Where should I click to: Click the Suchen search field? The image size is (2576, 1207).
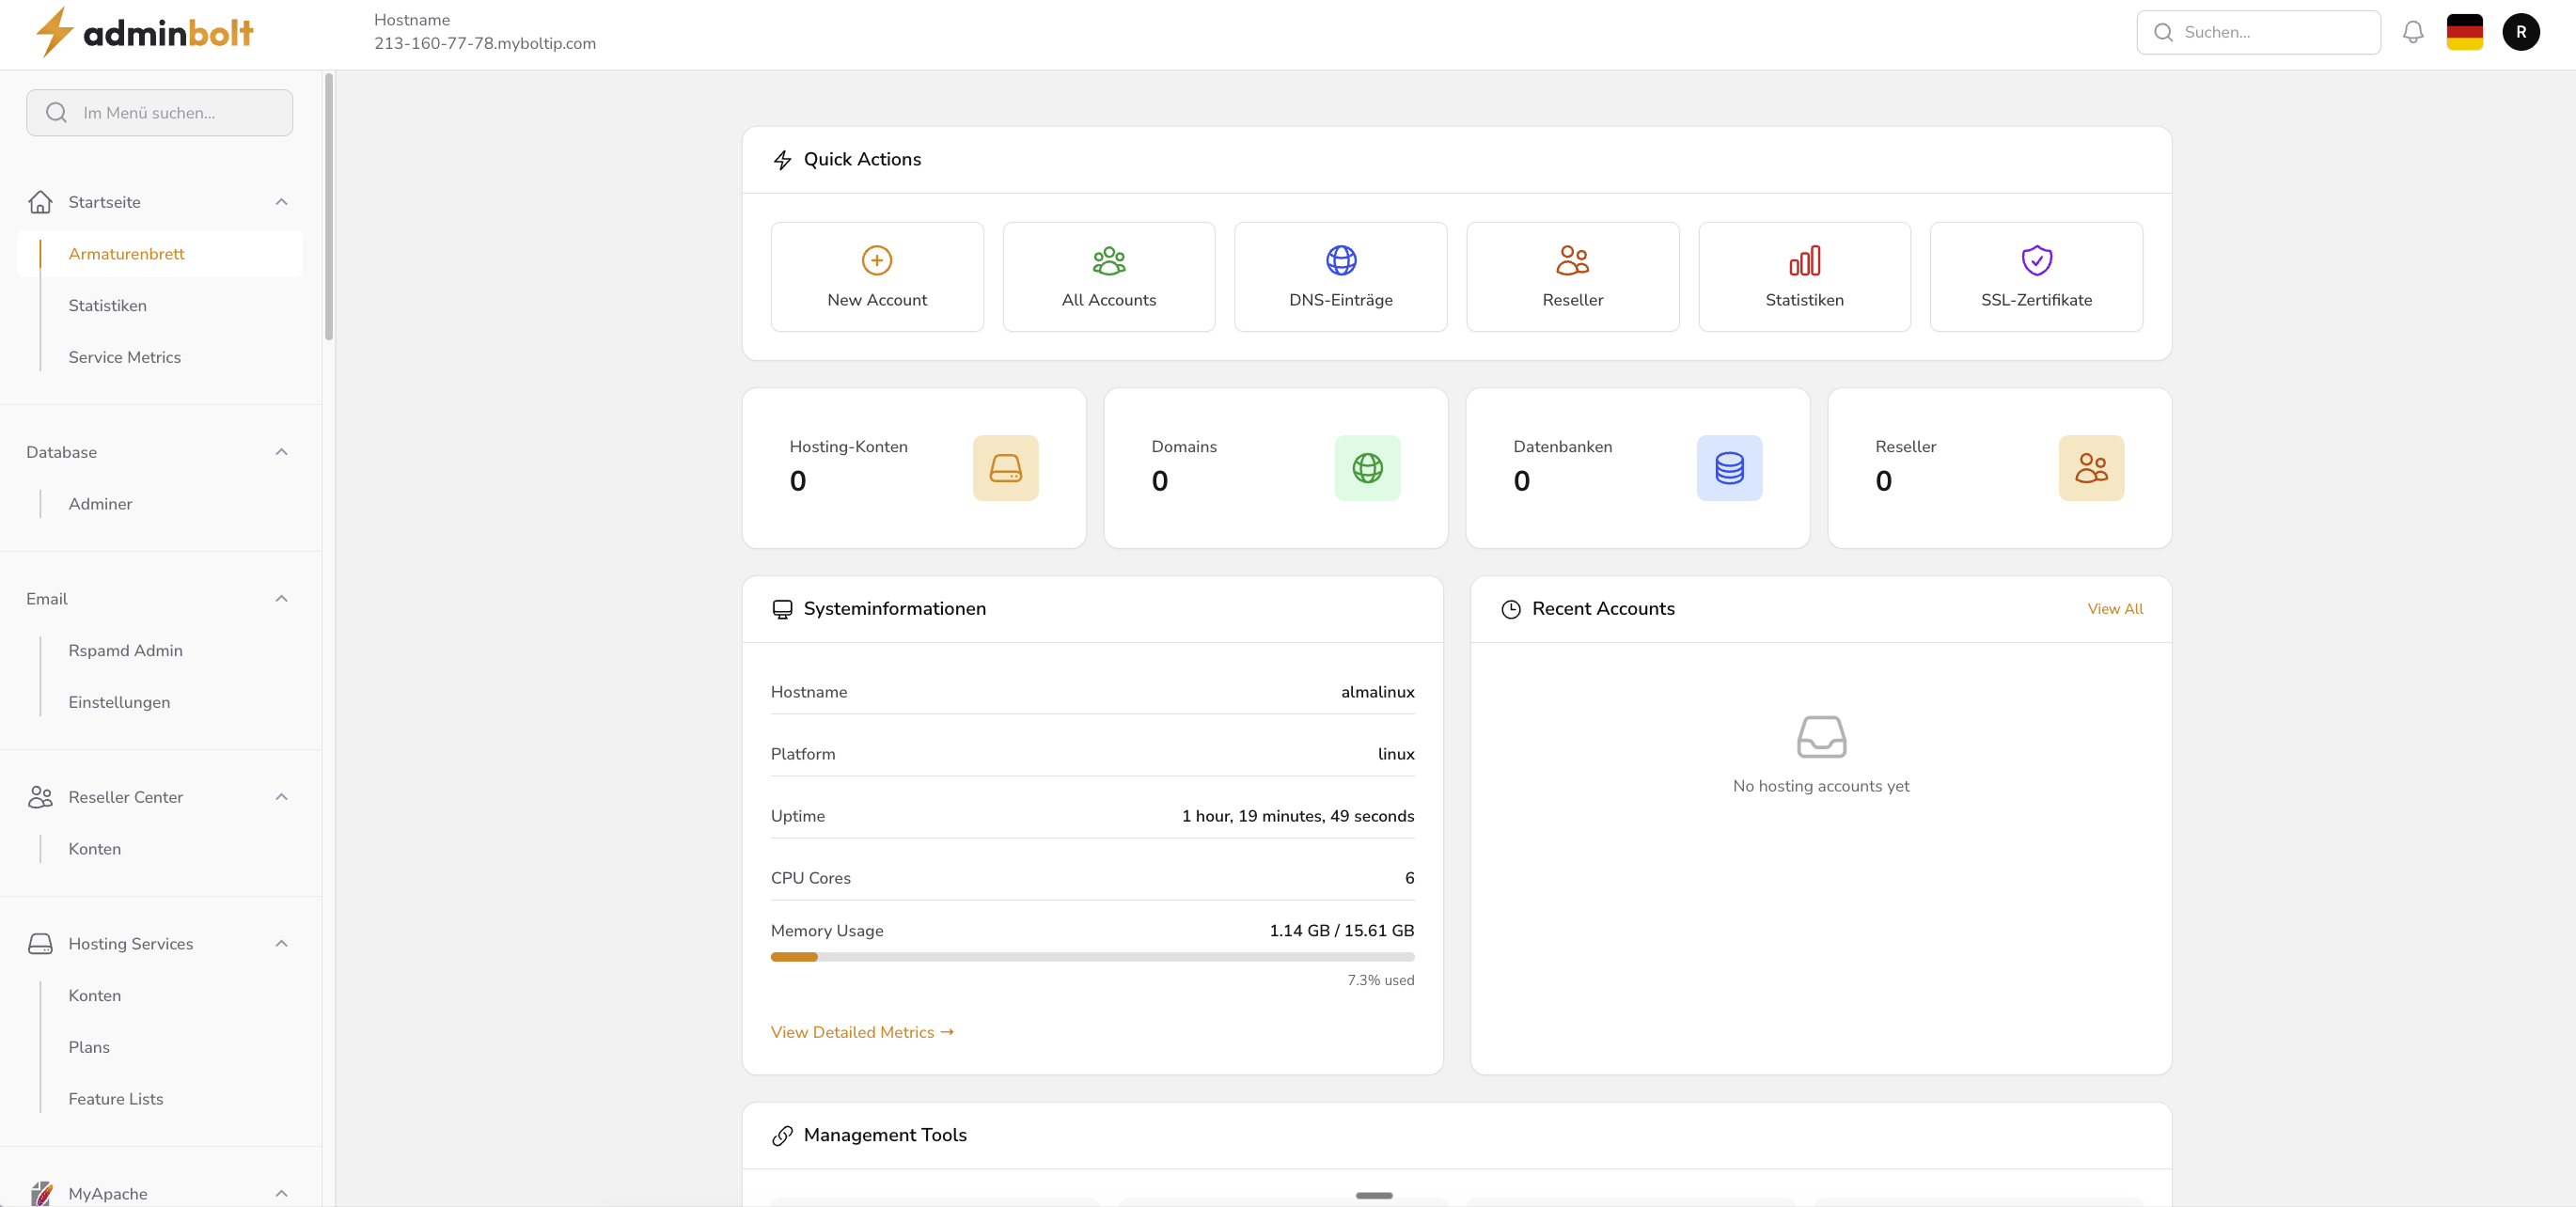pos(2259,31)
